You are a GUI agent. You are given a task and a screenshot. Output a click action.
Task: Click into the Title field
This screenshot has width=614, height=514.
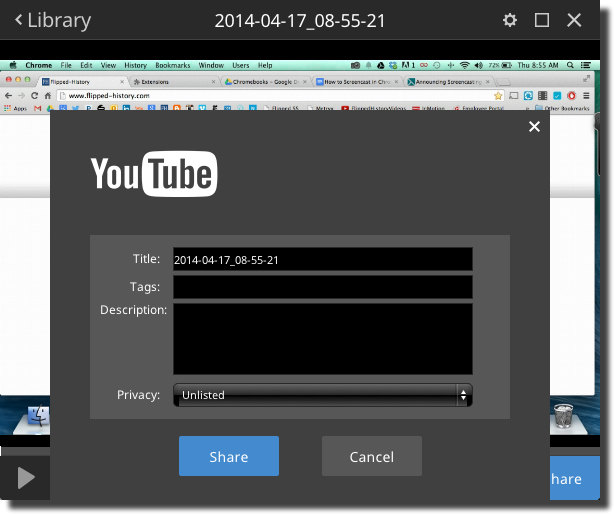tap(323, 260)
